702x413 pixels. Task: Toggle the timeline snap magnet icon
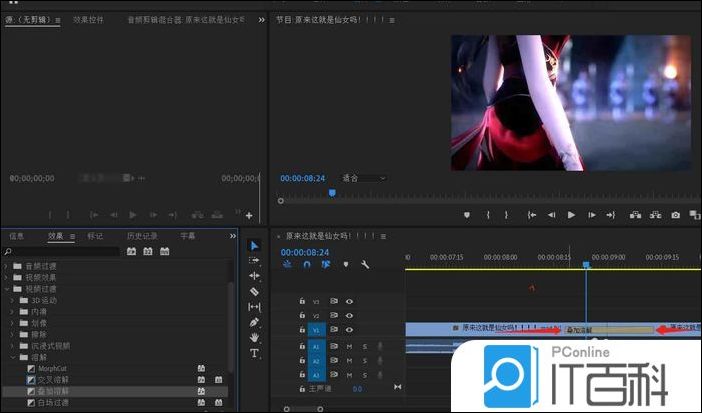point(306,265)
